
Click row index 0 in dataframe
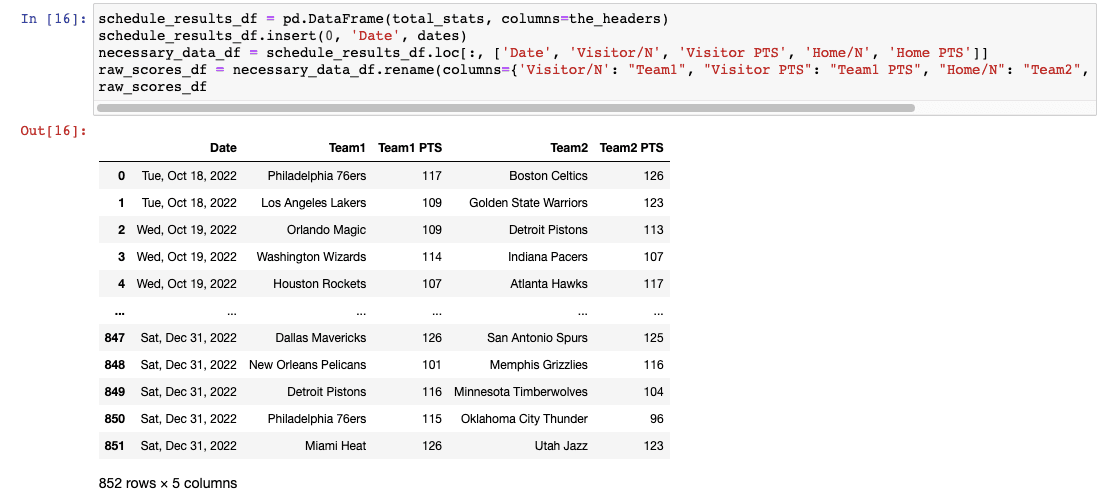121,176
